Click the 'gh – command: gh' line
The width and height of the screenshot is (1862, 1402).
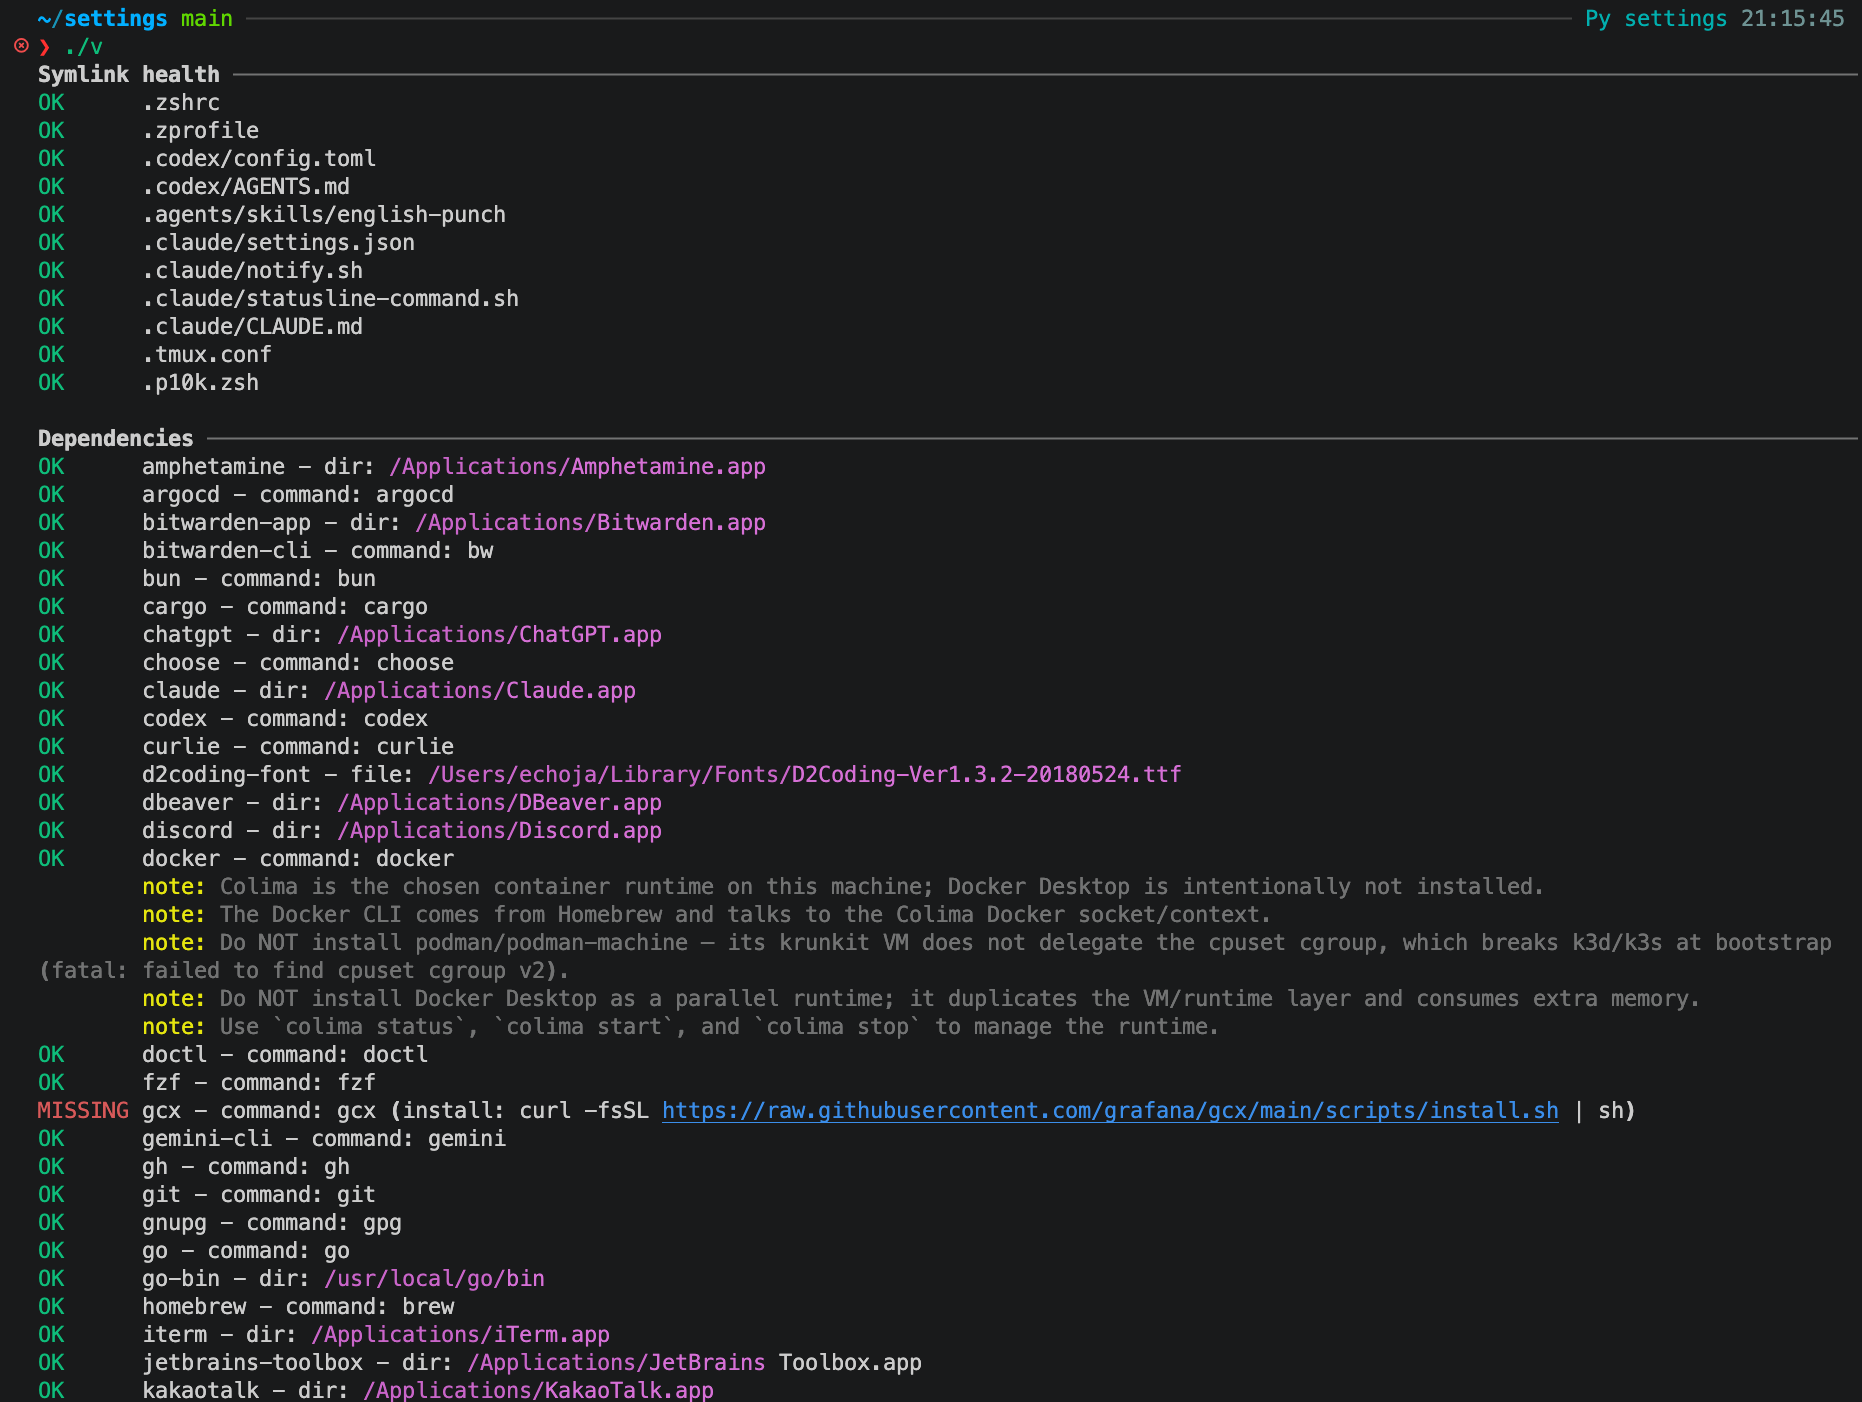pos(246,1167)
